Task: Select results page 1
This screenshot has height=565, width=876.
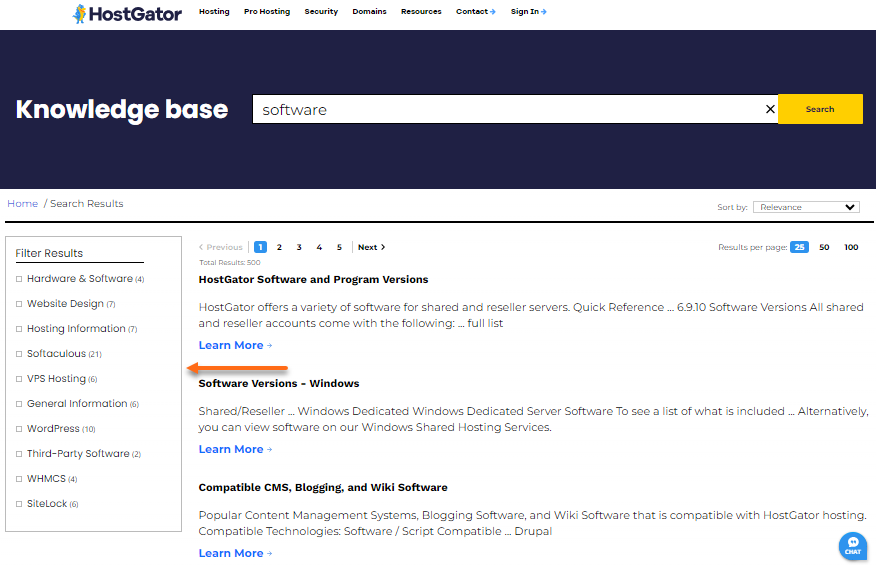Action: click(x=260, y=247)
